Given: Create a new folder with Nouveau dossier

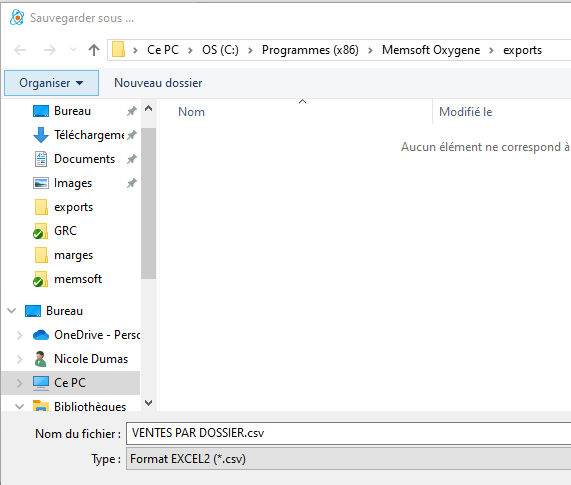Looking at the screenshot, I should tap(158, 83).
